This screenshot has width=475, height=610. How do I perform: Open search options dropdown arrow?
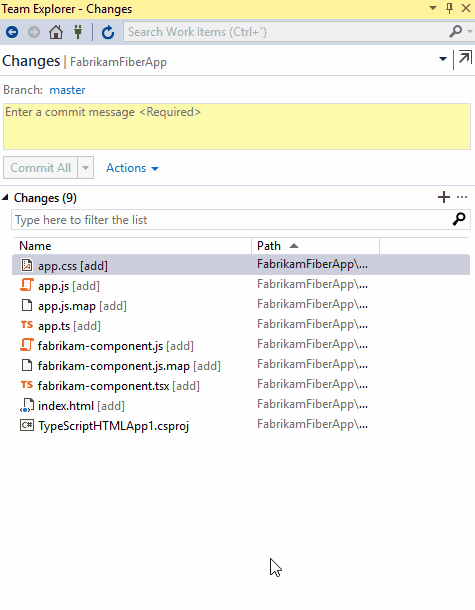click(x=469, y=32)
